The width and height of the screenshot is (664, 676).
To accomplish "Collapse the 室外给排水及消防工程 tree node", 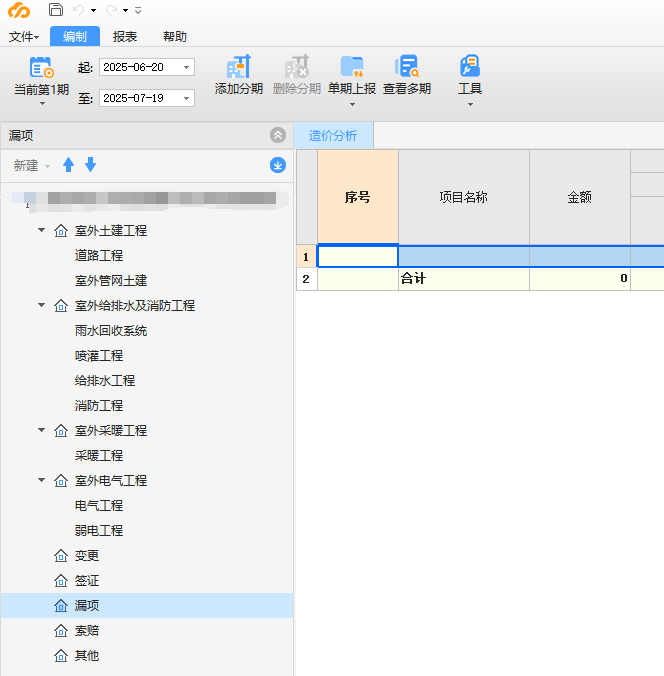I will click(41, 305).
